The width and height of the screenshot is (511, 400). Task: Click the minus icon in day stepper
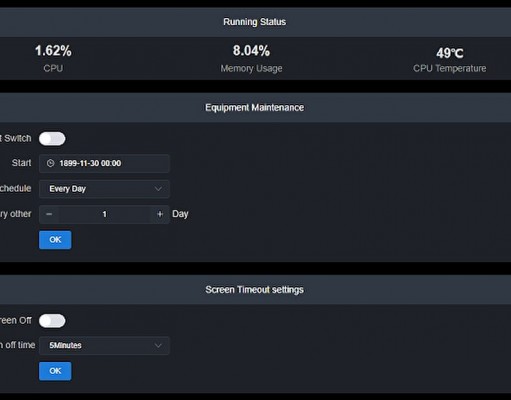pos(49,214)
